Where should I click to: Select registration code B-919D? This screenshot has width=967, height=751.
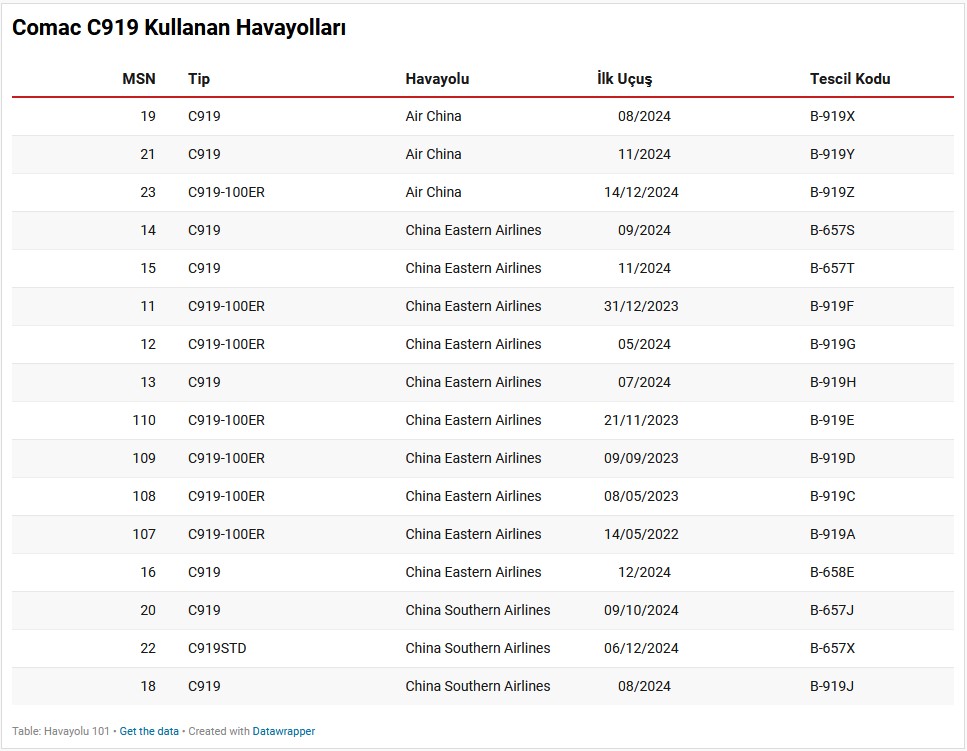click(x=833, y=458)
